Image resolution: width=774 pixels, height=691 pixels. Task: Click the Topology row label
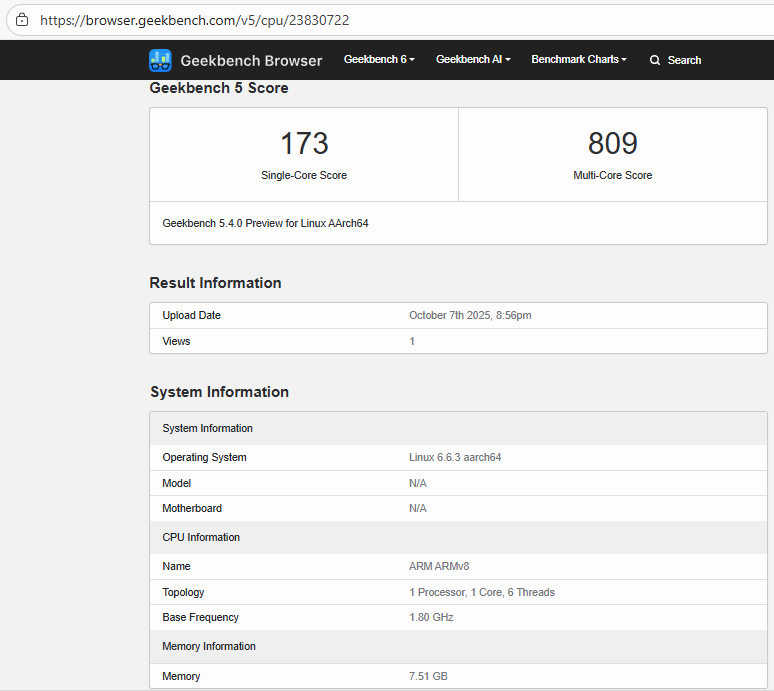tap(183, 592)
